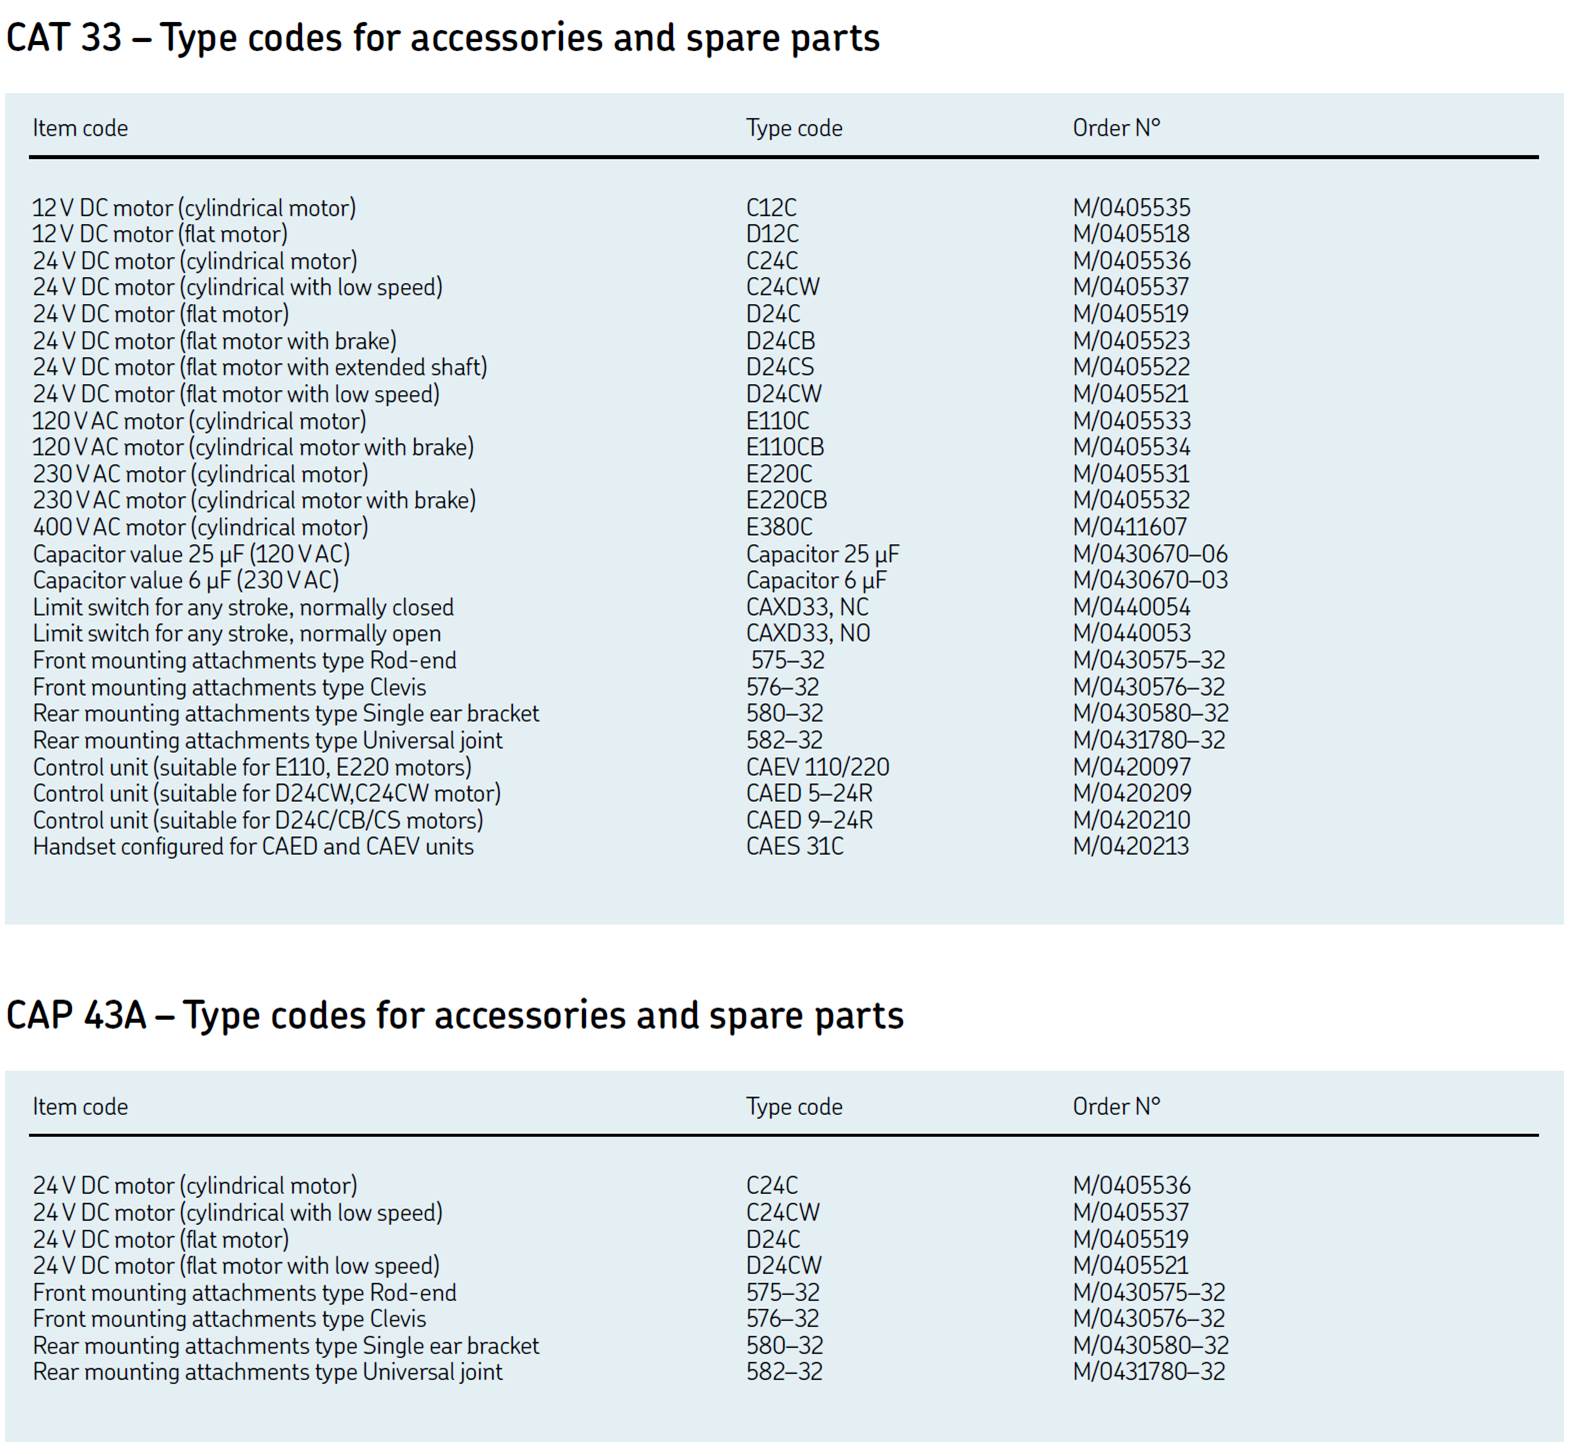Select type code CAXD33, NO
The height and width of the screenshot is (1454, 1573).
tap(808, 633)
